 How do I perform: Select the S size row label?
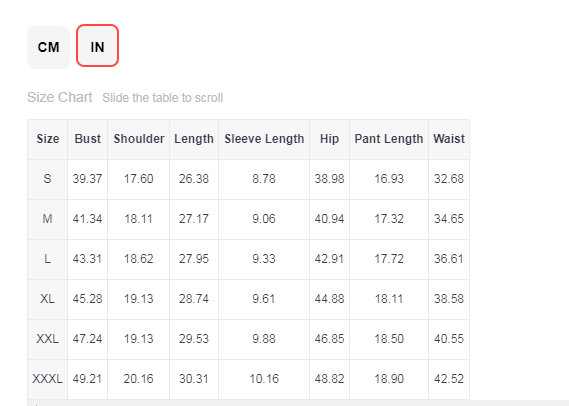point(48,179)
